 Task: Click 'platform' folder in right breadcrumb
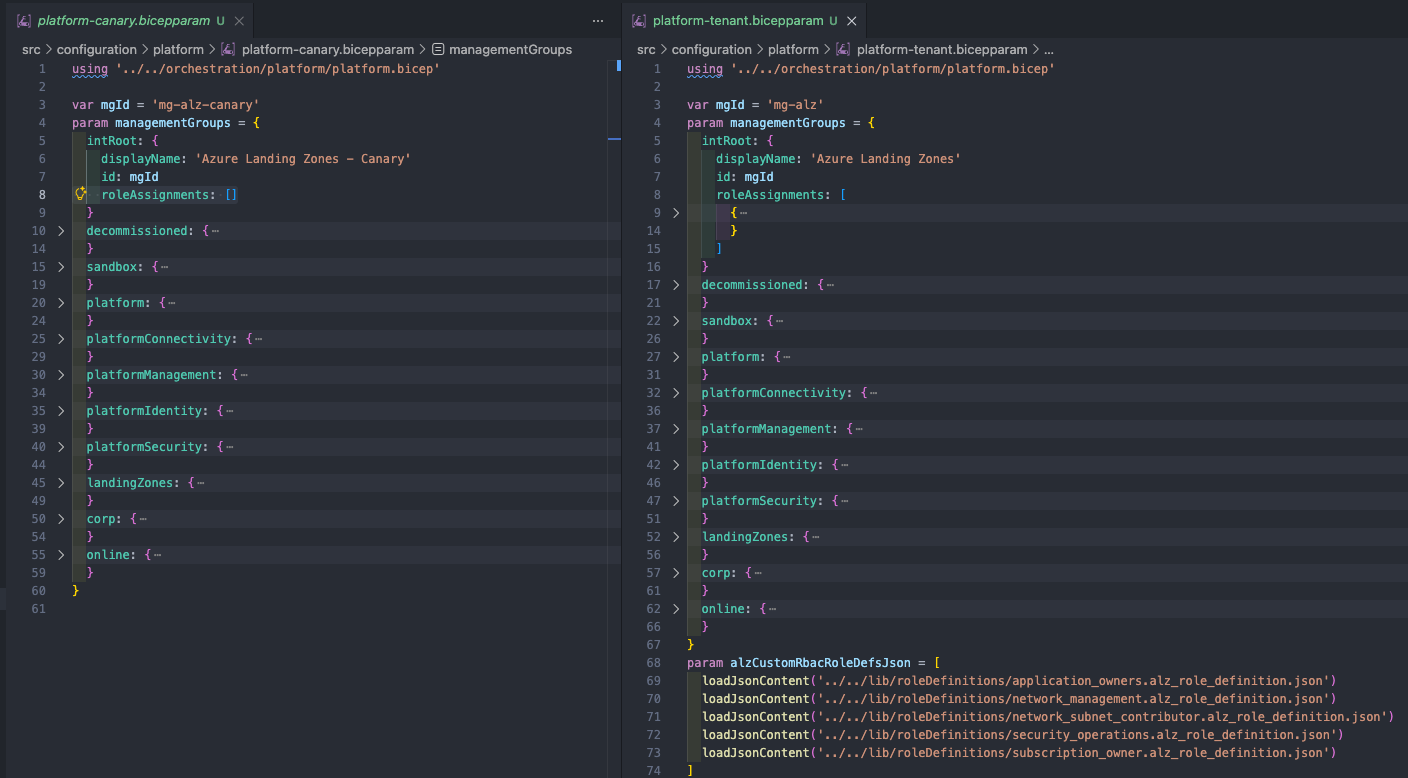[x=793, y=49]
